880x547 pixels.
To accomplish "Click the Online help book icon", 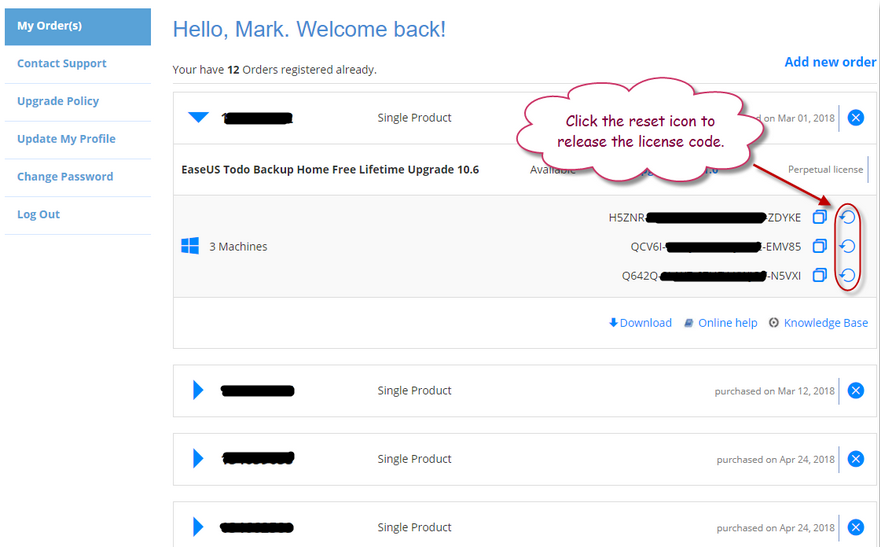I will [x=688, y=323].
